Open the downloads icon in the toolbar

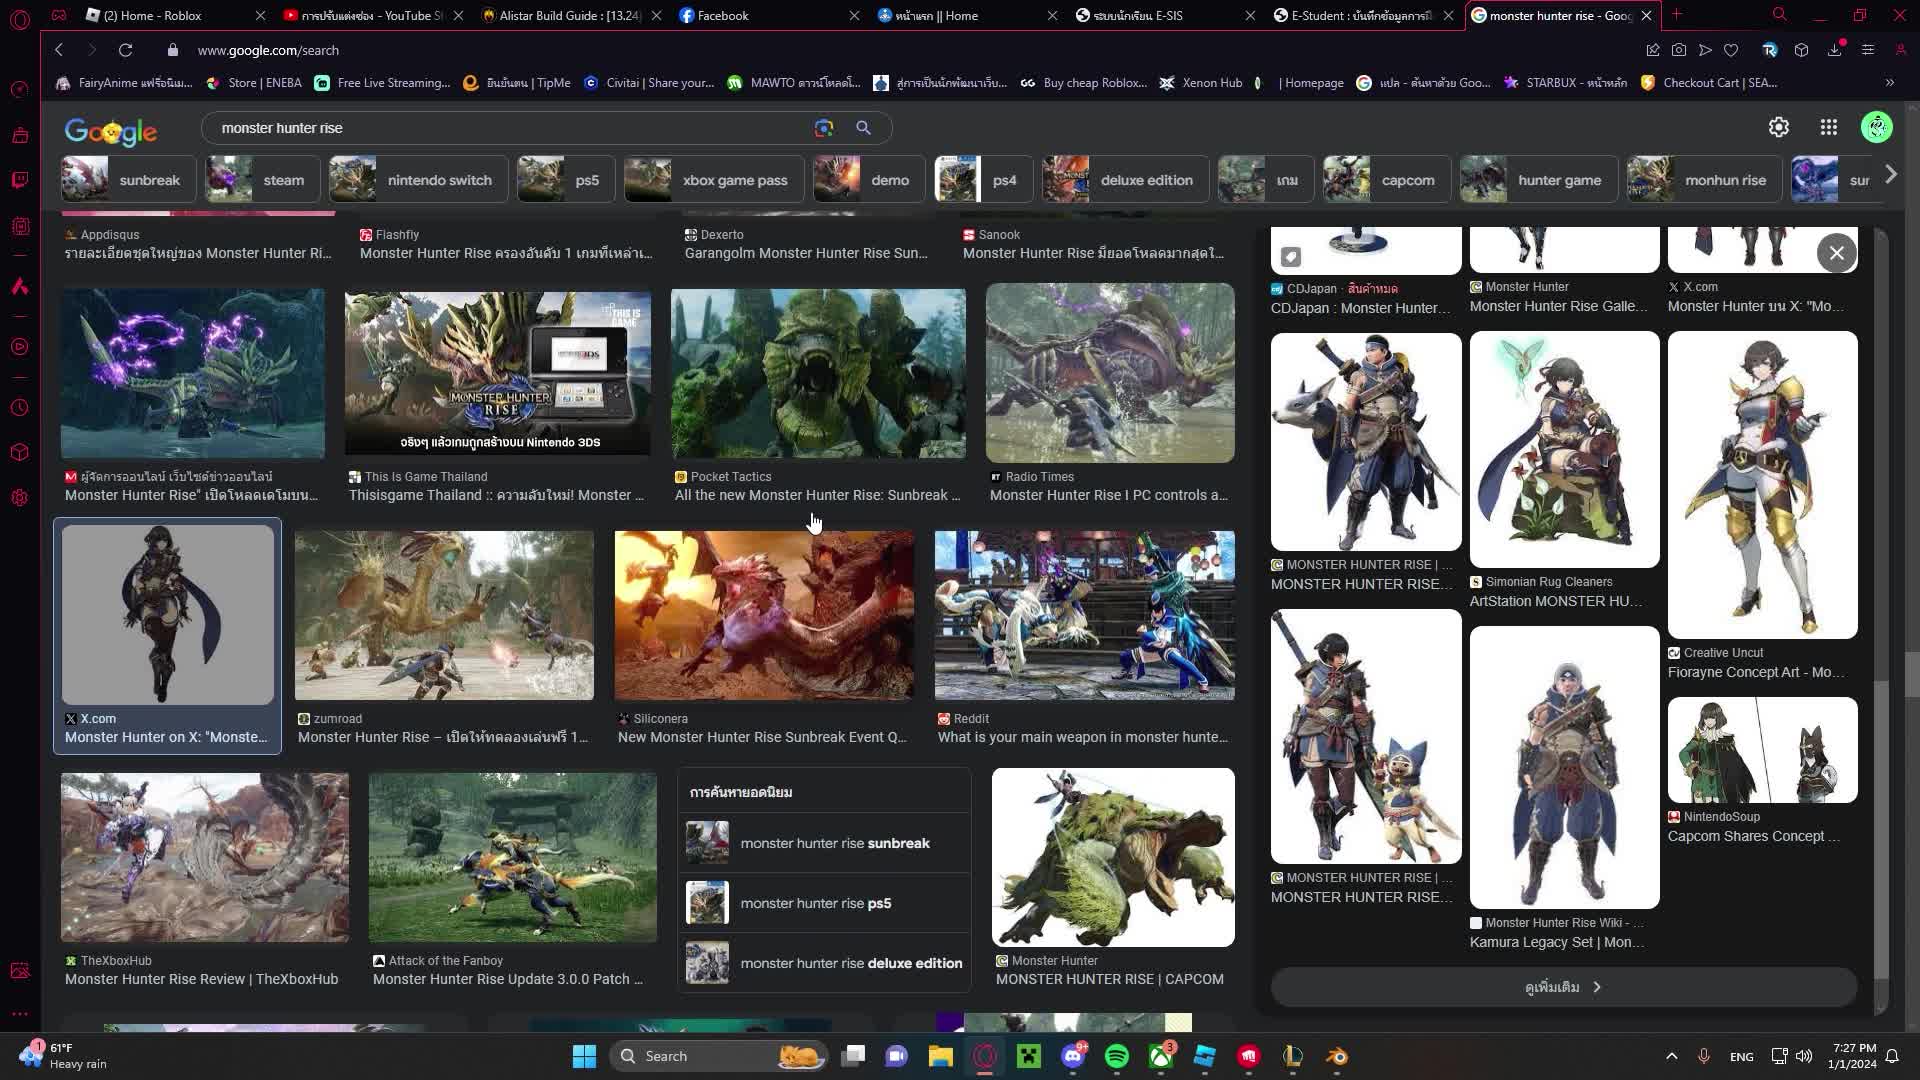(1834, 50)
